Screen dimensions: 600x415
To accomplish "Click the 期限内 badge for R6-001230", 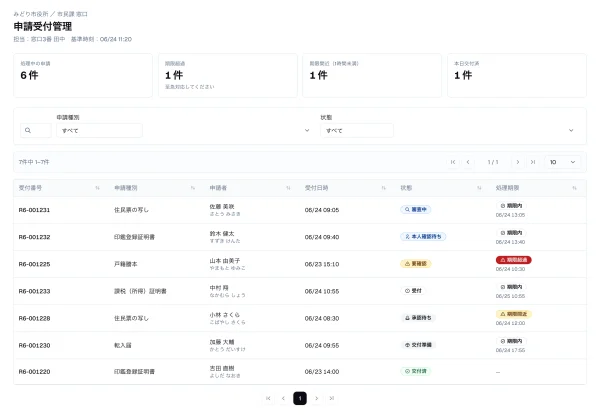I will pos(511,341).
